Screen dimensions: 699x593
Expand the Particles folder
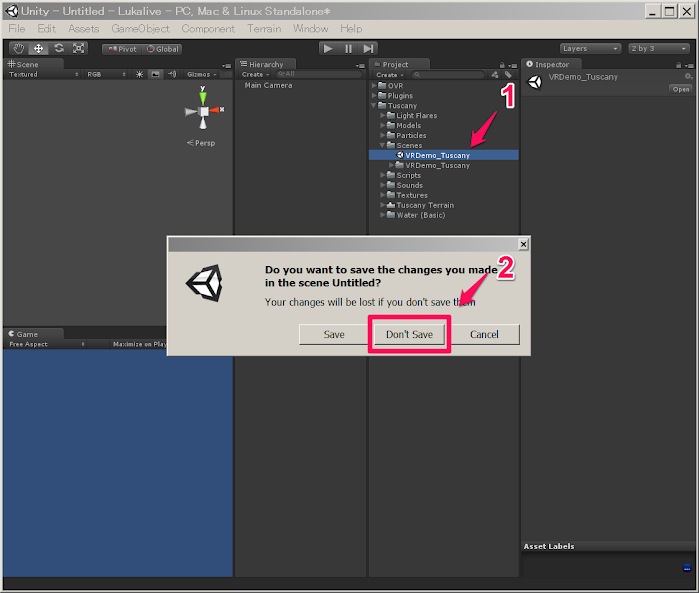tap(382, 135)
